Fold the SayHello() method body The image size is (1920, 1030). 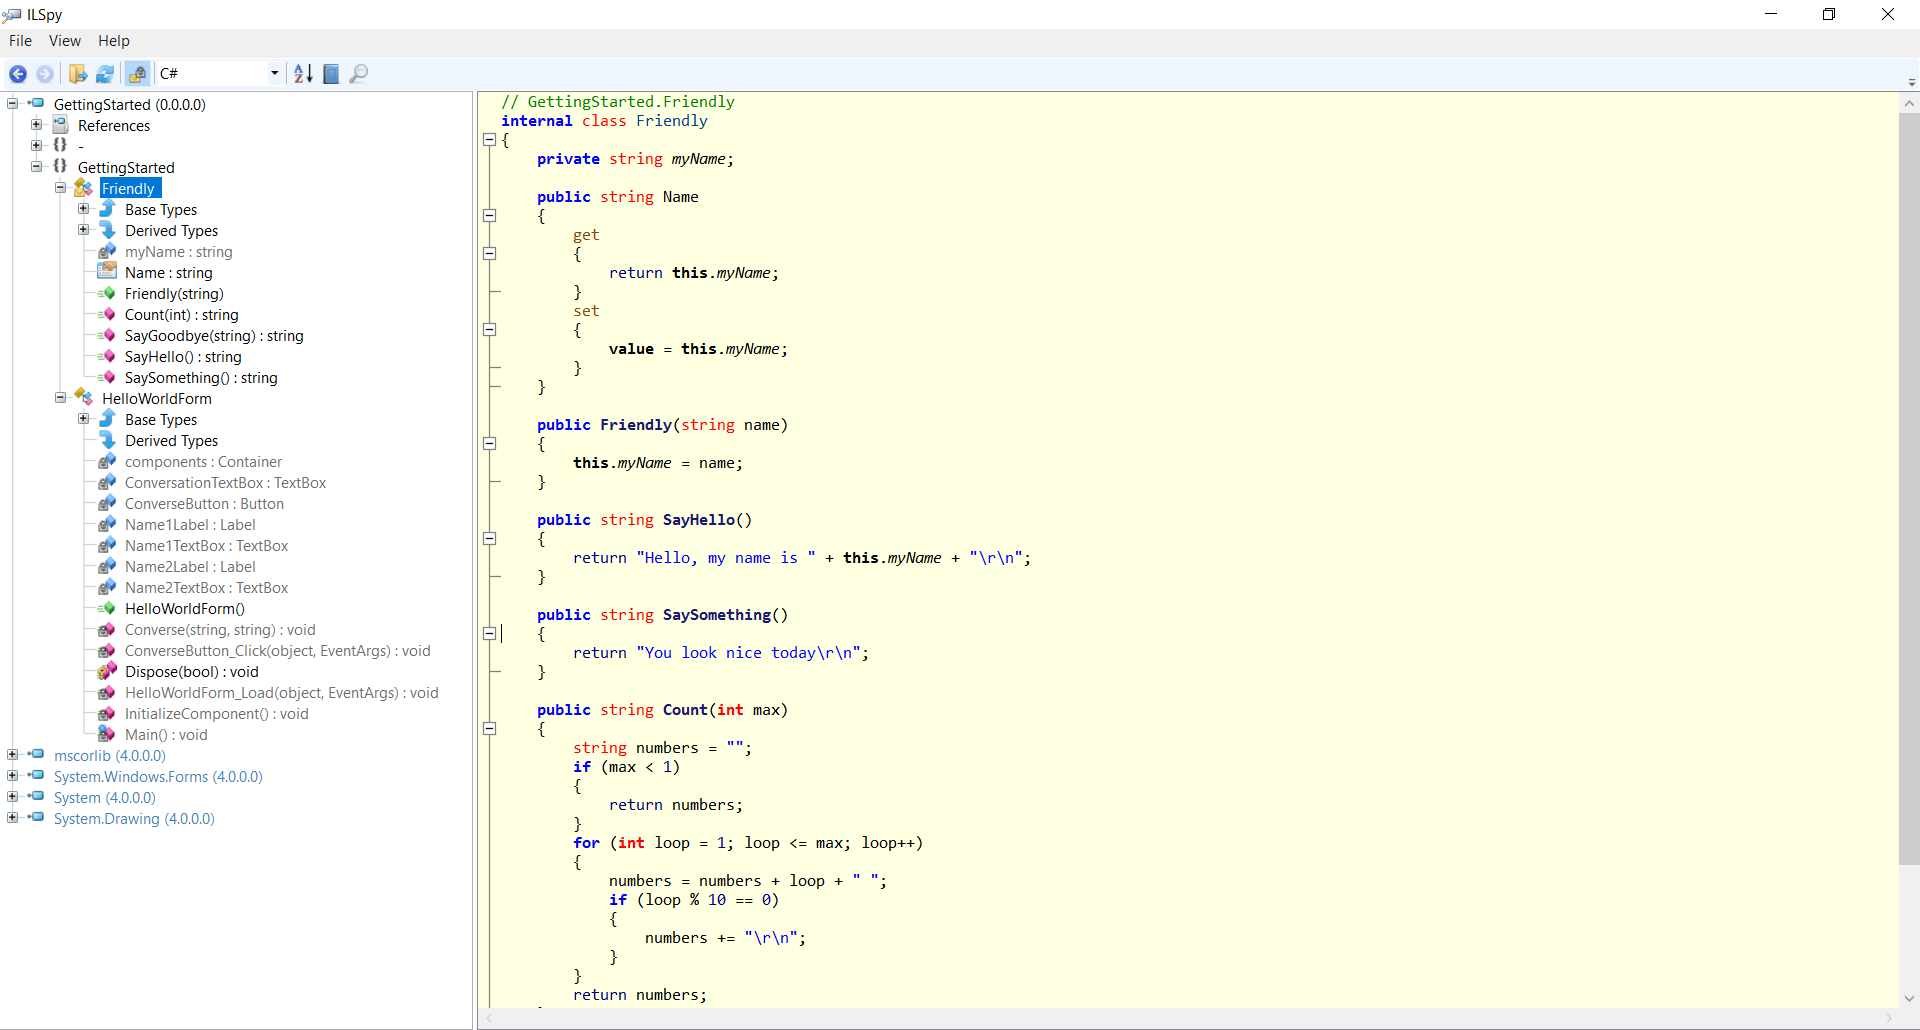[490, 539]
